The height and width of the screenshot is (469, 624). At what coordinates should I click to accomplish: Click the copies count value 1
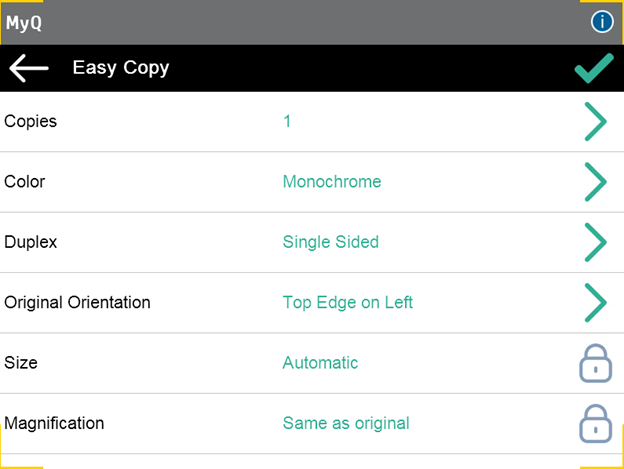click(x=287, y=122)
